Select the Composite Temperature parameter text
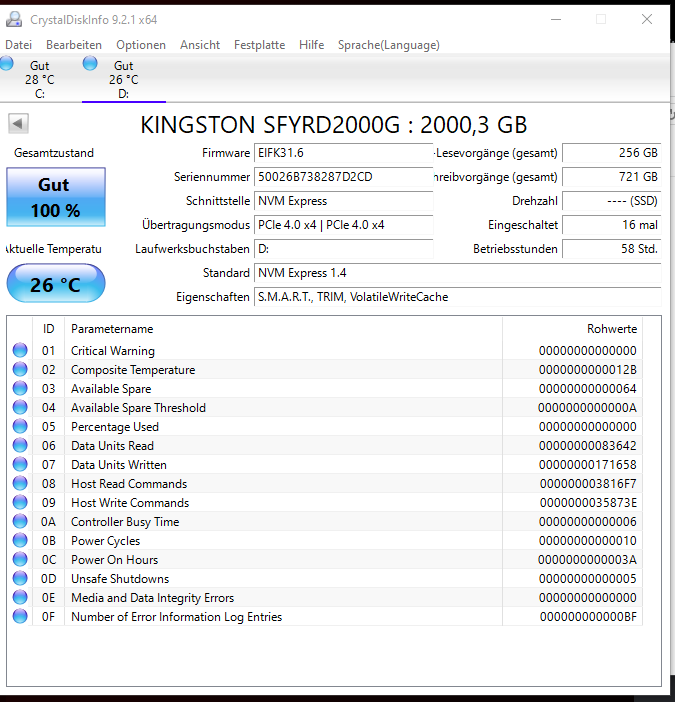Screen dimensions: 675x702 (x=133, y=370)
